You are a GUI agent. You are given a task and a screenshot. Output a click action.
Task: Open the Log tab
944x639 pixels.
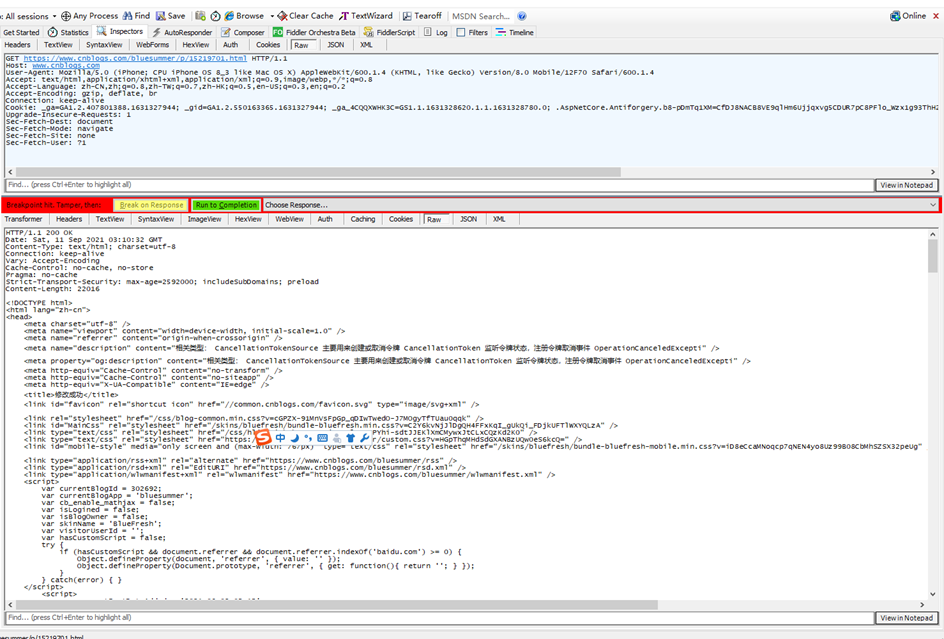coord(436,33)
